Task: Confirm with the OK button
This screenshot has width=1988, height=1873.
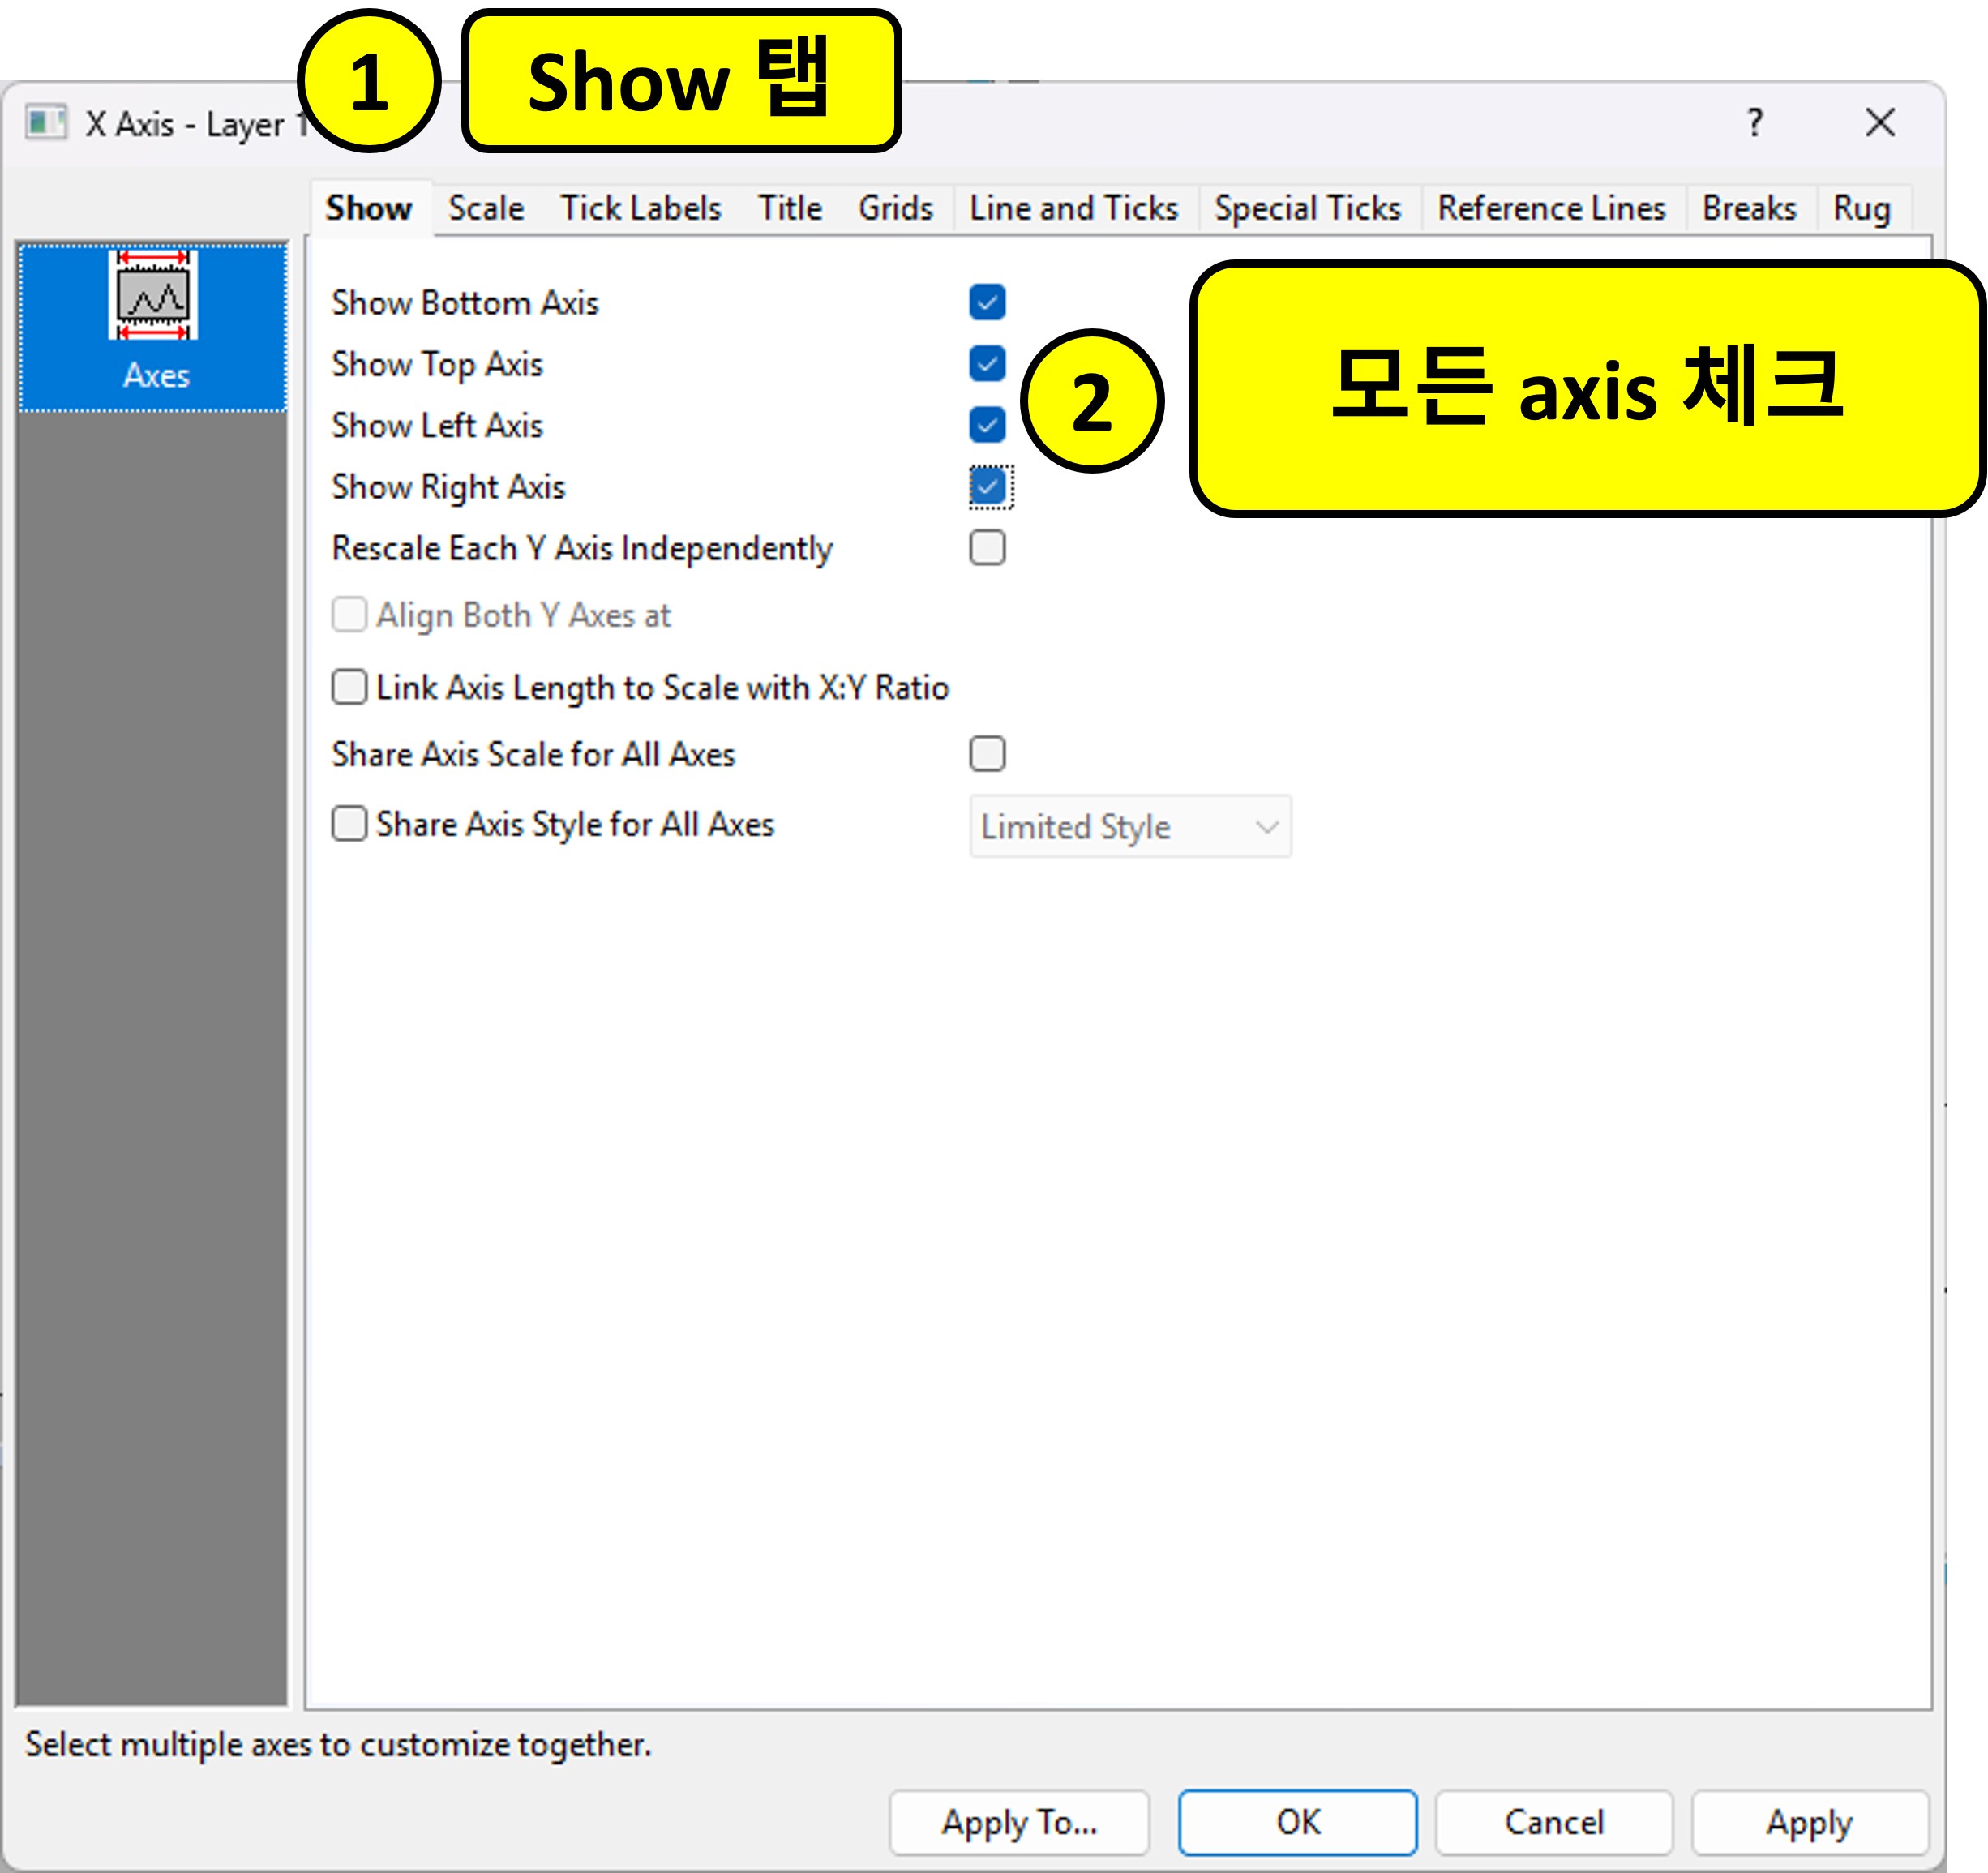Action: coord(1297,1822)
